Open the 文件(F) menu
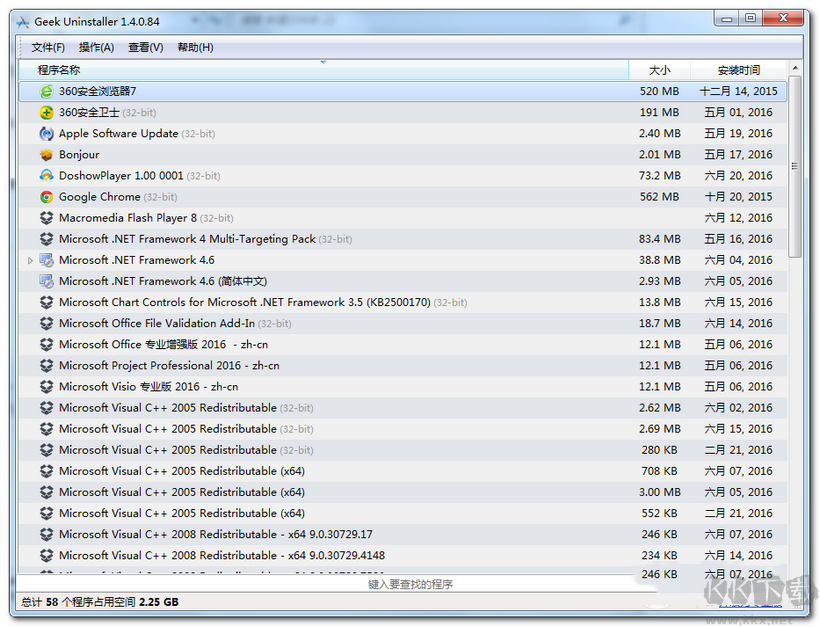The width and height of the screenshot is (820, 627). (47, 46)
